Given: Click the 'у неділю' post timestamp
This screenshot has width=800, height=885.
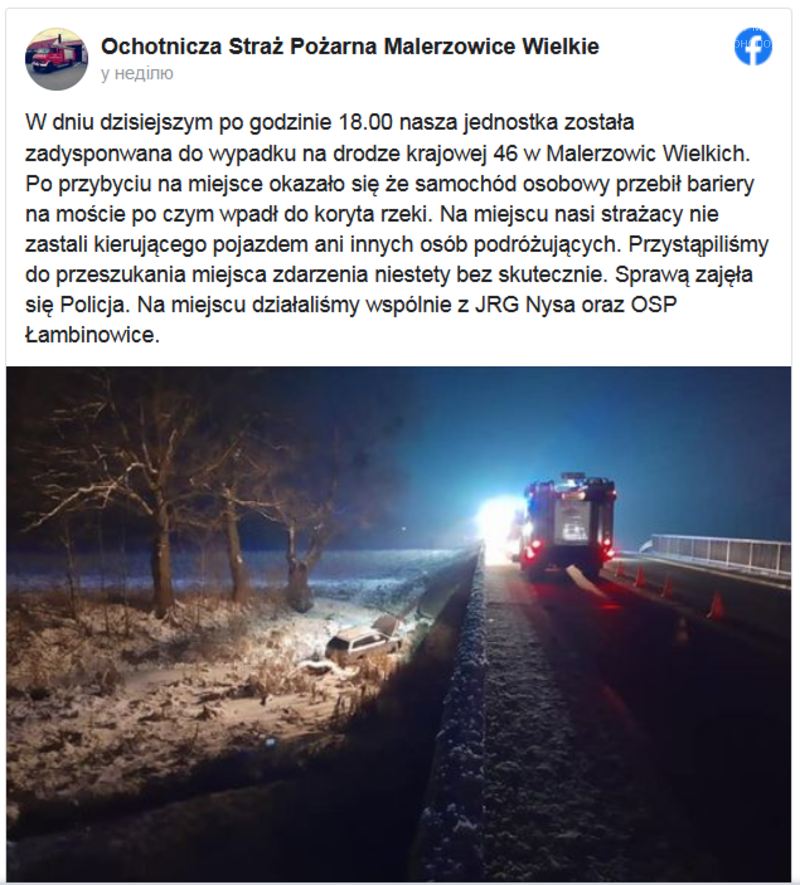Looking at the screenshot, I should coord(137,73).
